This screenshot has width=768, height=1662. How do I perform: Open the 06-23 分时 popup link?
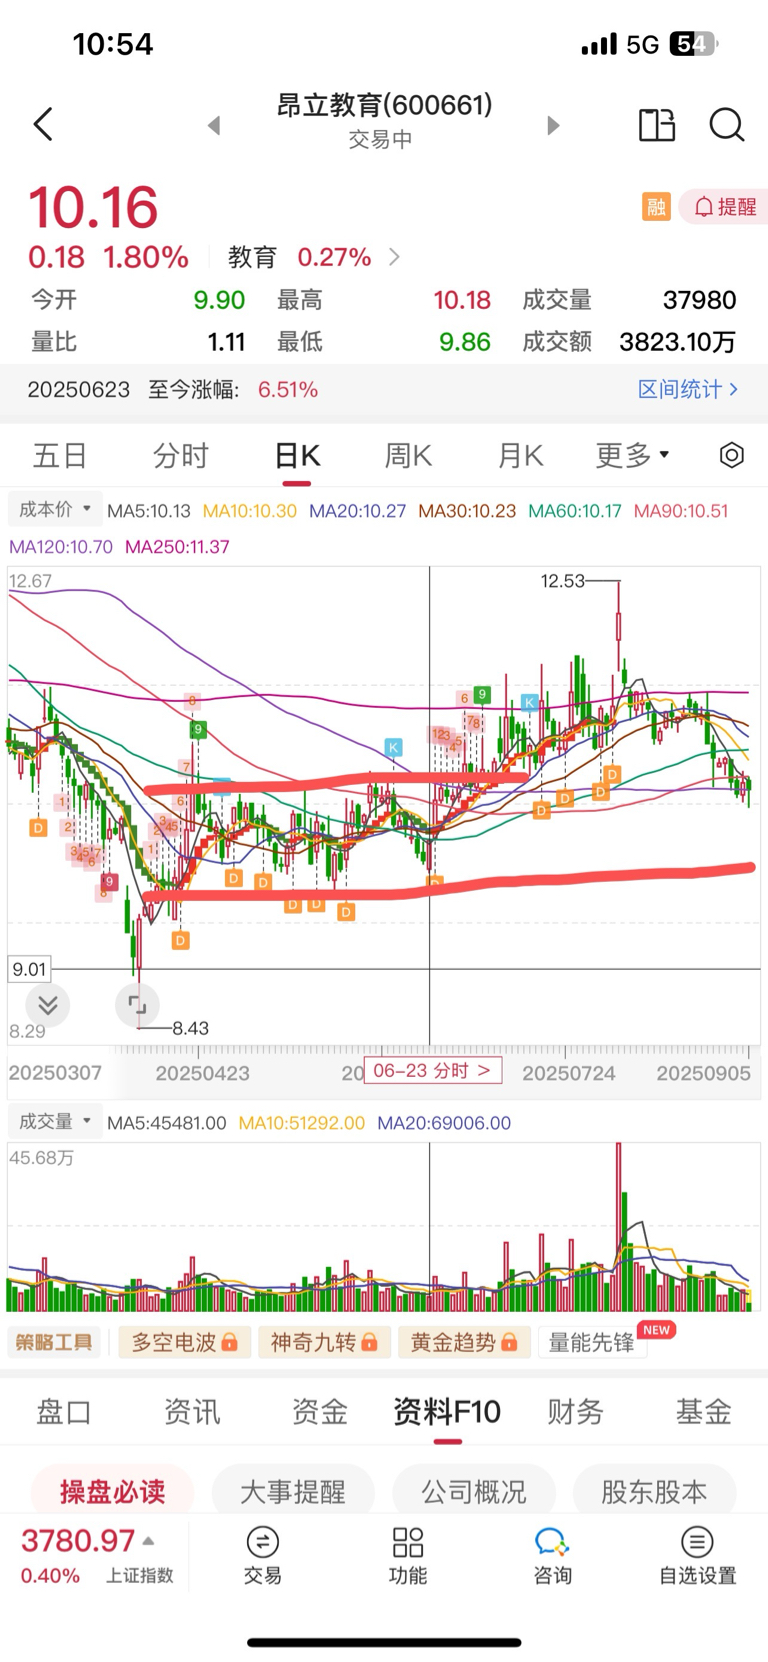[432, 1071]
